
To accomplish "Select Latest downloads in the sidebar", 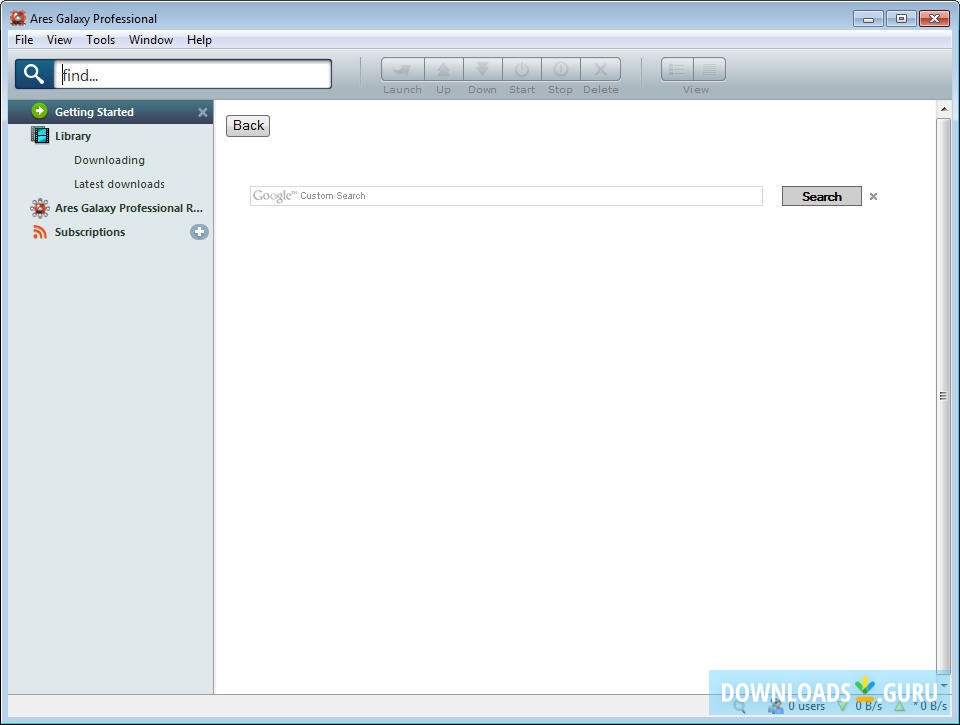I will click(x=119, y=184).
